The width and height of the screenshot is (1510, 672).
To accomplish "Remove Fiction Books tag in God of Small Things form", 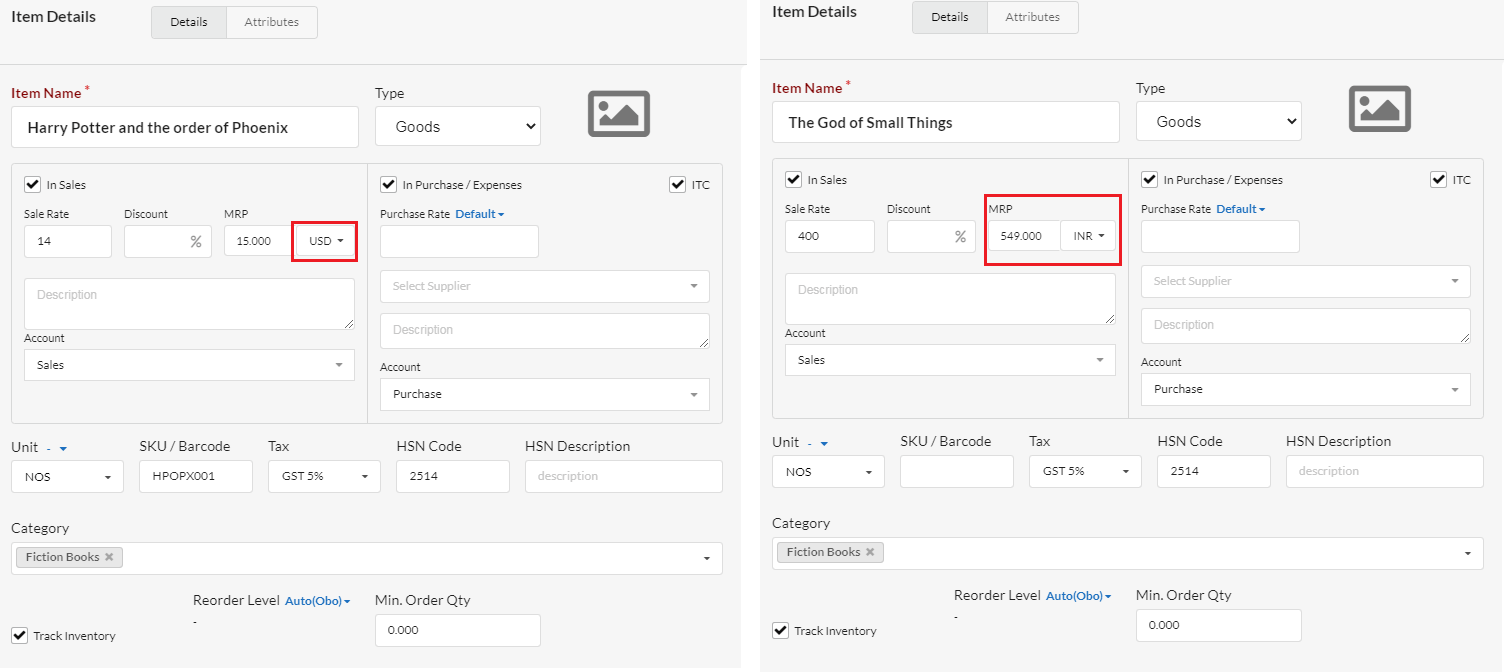I will [870, 552].
